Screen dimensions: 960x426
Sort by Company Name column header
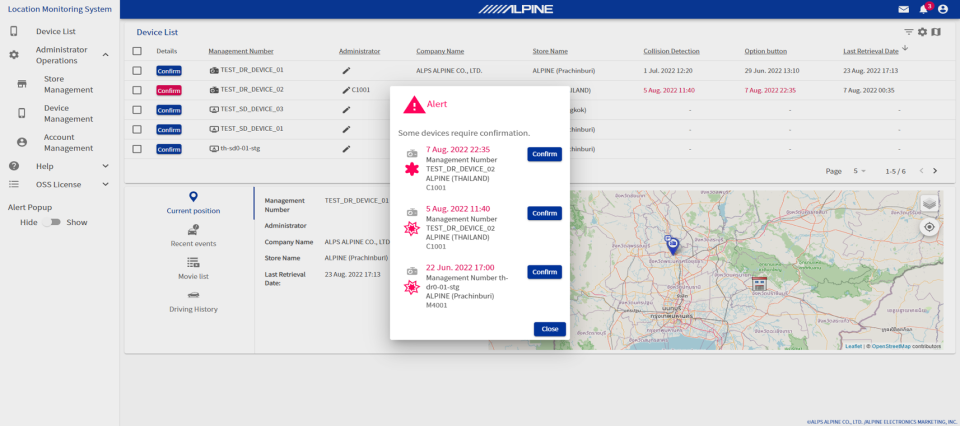tap(440, 51)
